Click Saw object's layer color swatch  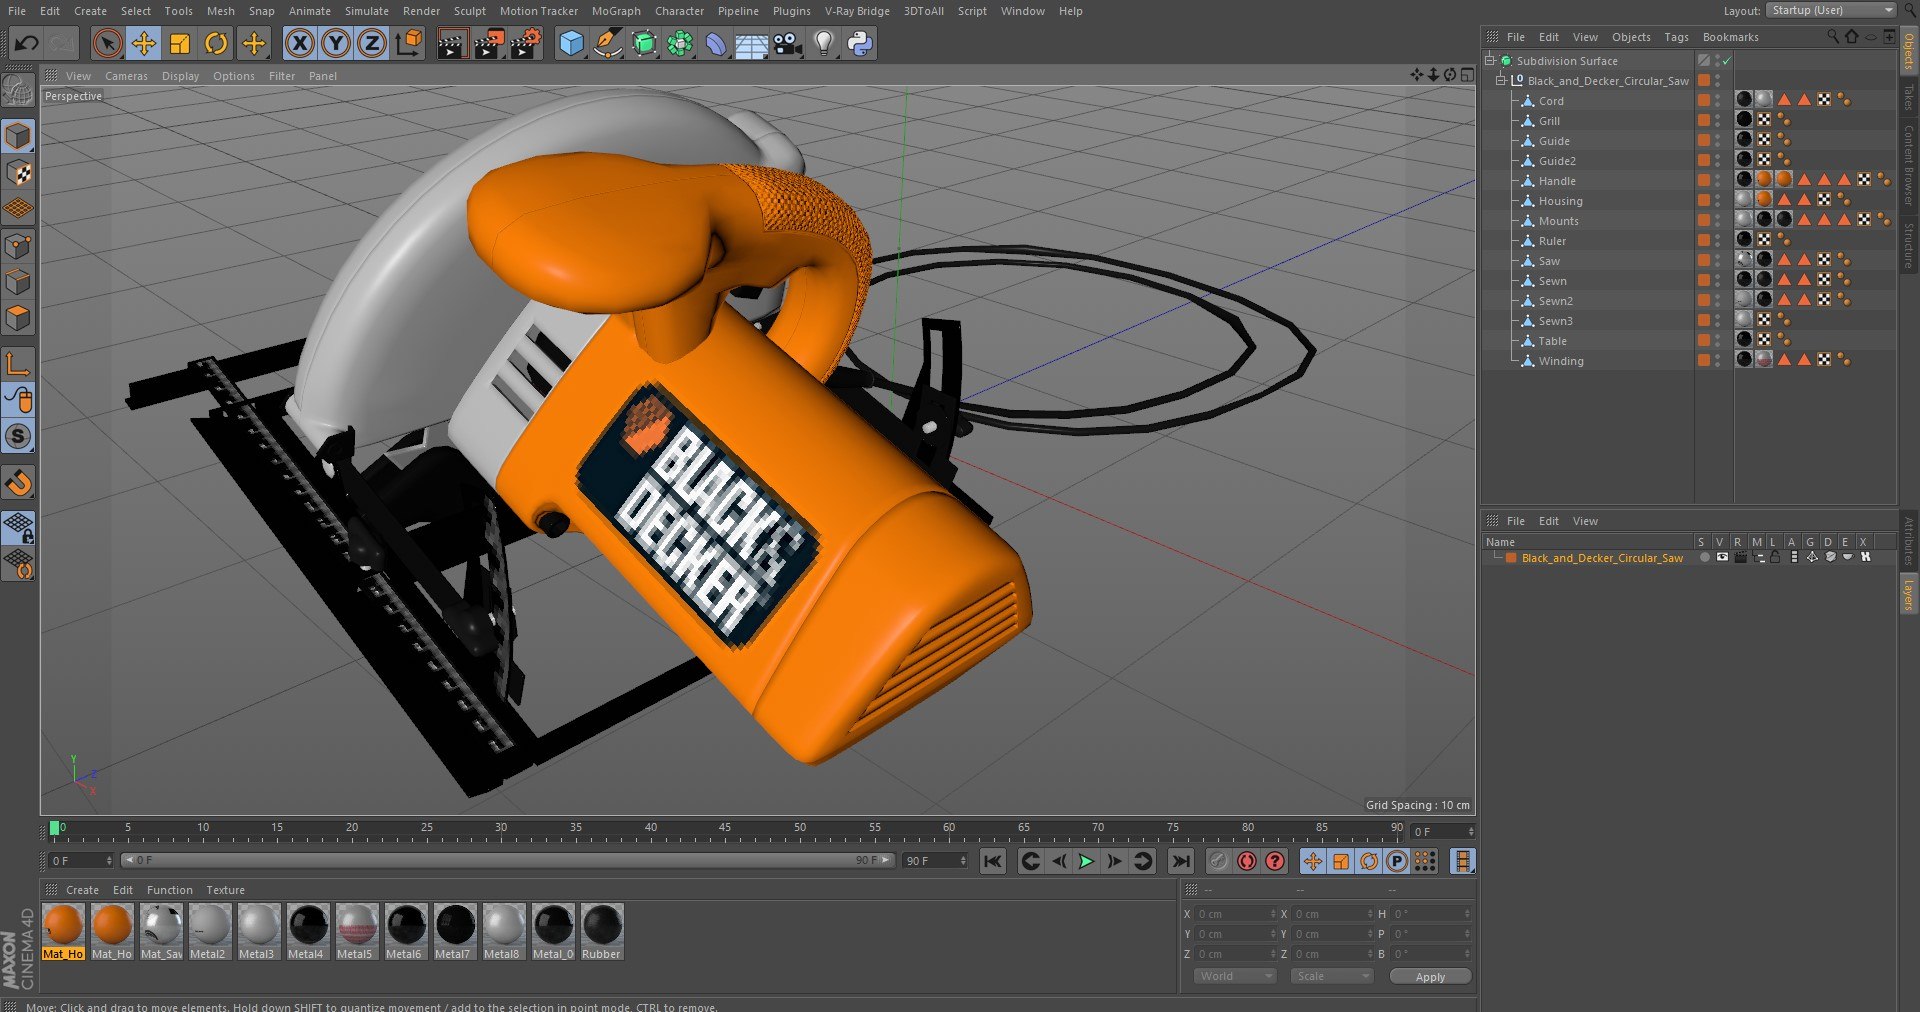pos(1704,261)
